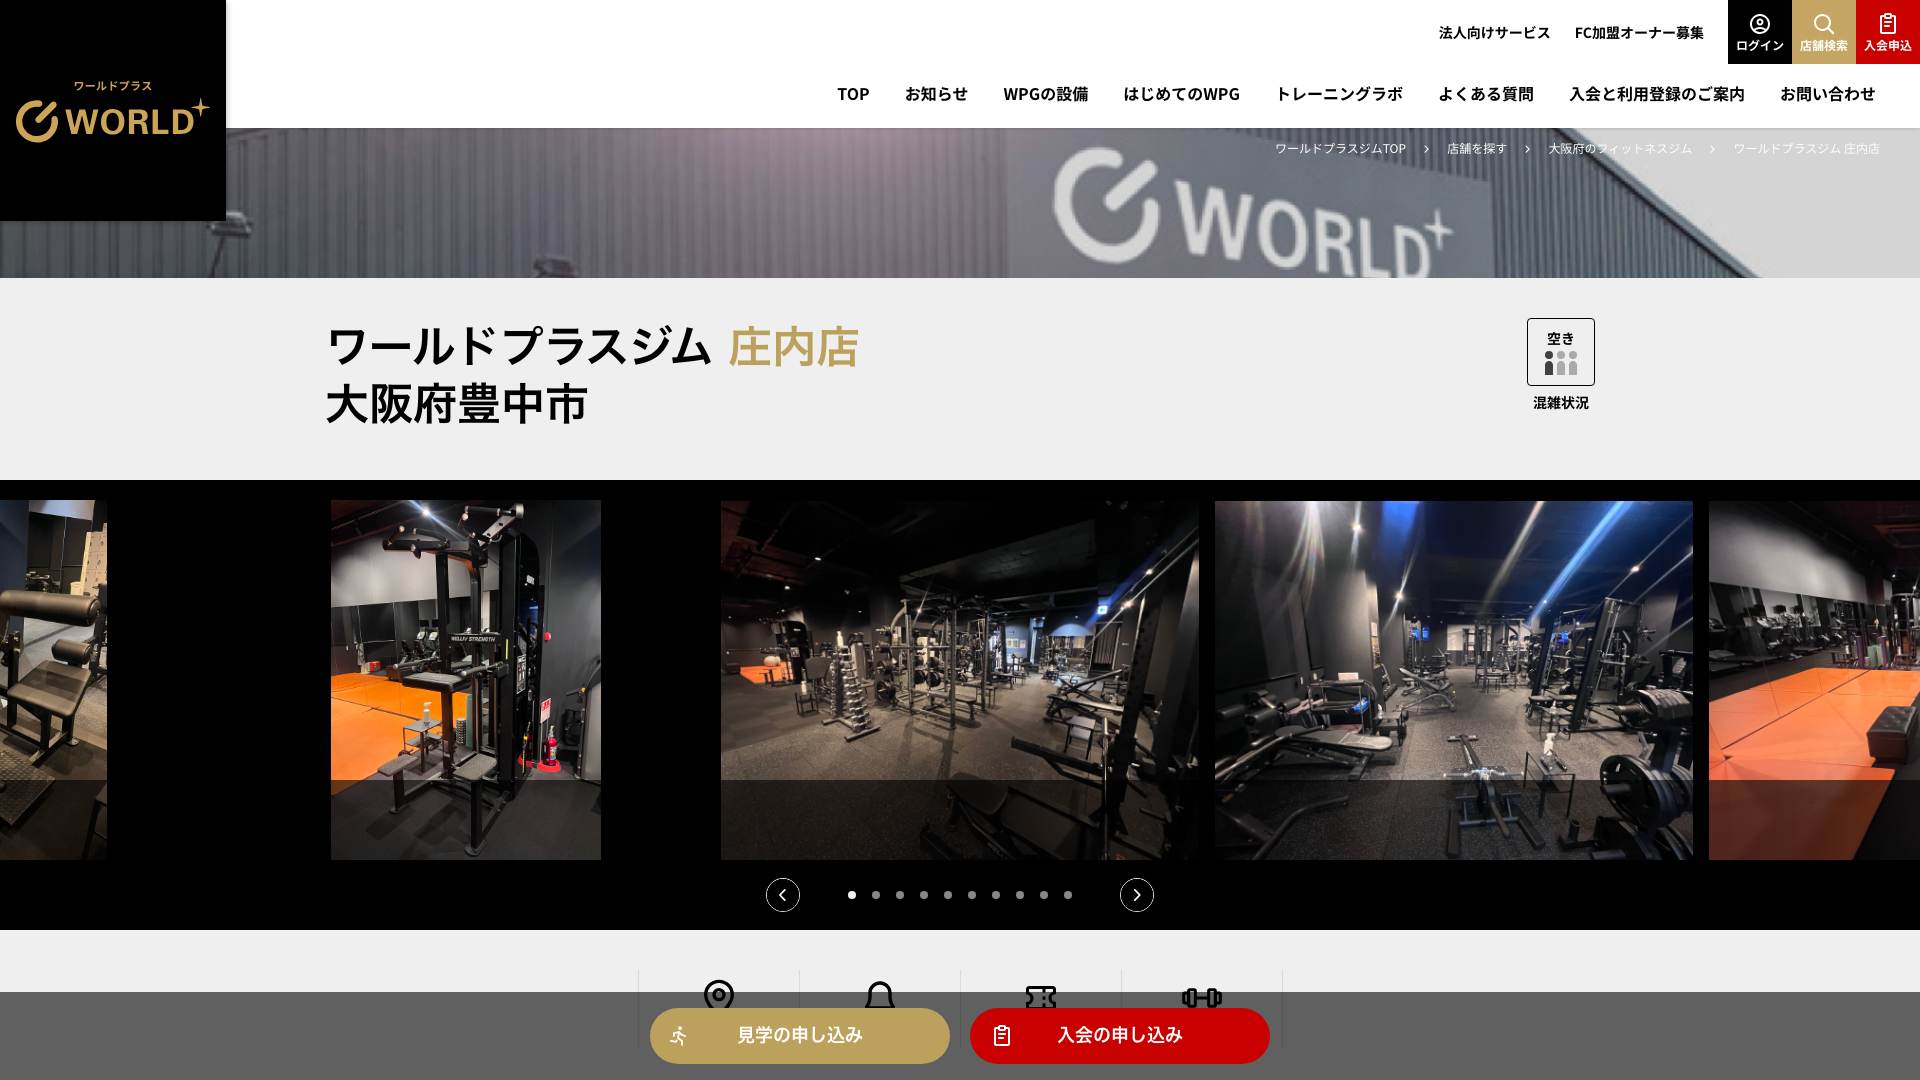Go to ワールドプラスジムTOP breadcrumb
This screenshot has width=1920, height=1080.
(x=1340, y=149)
